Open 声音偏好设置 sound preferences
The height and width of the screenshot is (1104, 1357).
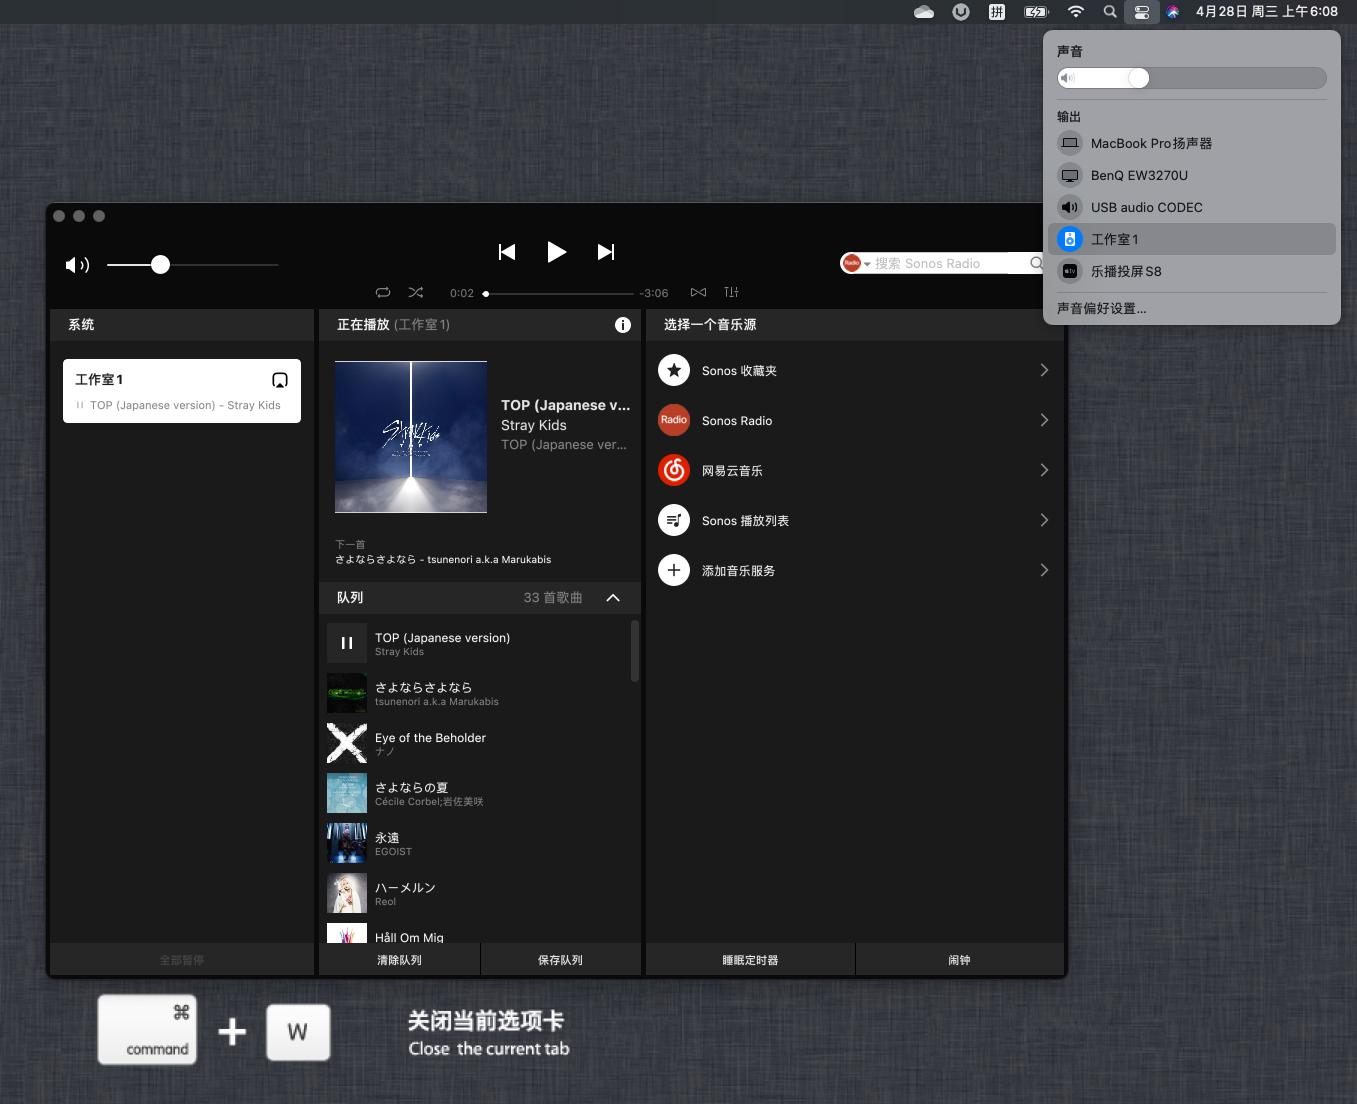point(1102,308)
